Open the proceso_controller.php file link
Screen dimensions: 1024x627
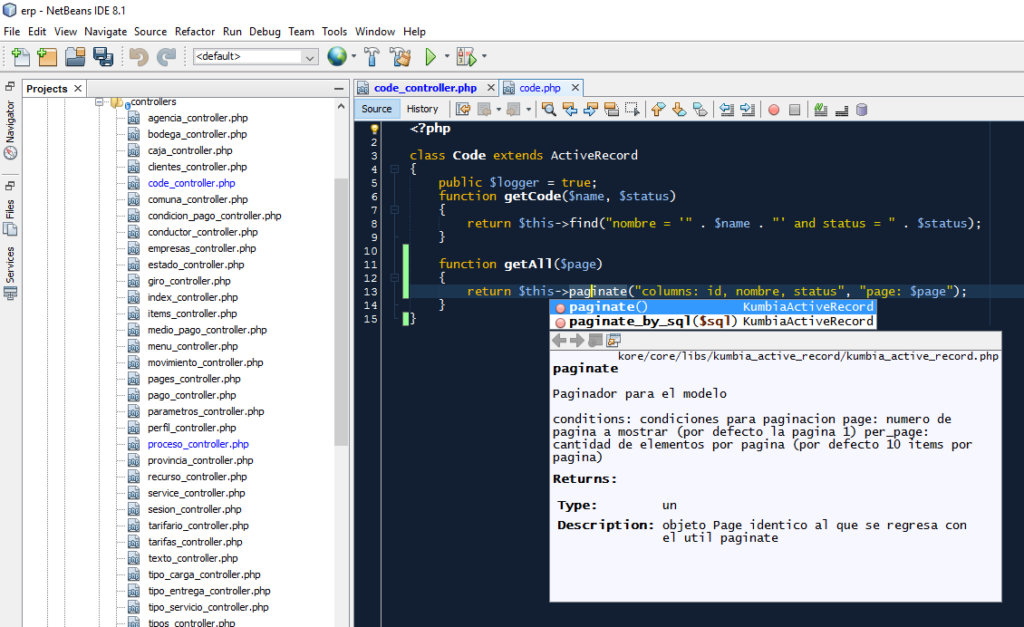(x=197, y=443)
